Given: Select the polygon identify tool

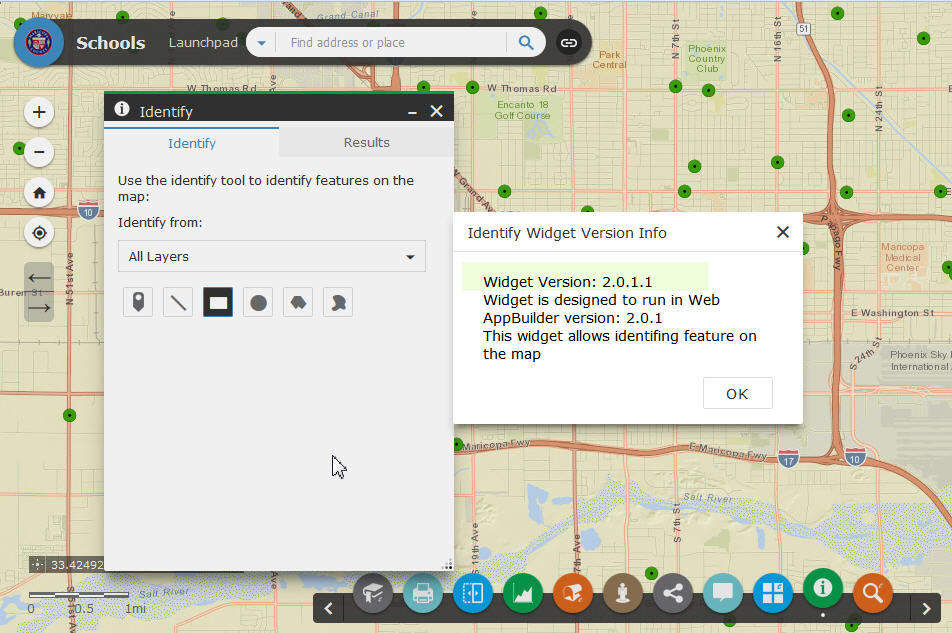Looking at the screenshot, I should 298,302.
